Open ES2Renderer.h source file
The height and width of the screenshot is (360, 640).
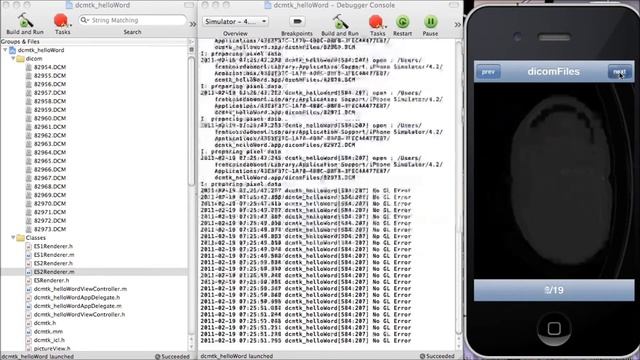53,263
